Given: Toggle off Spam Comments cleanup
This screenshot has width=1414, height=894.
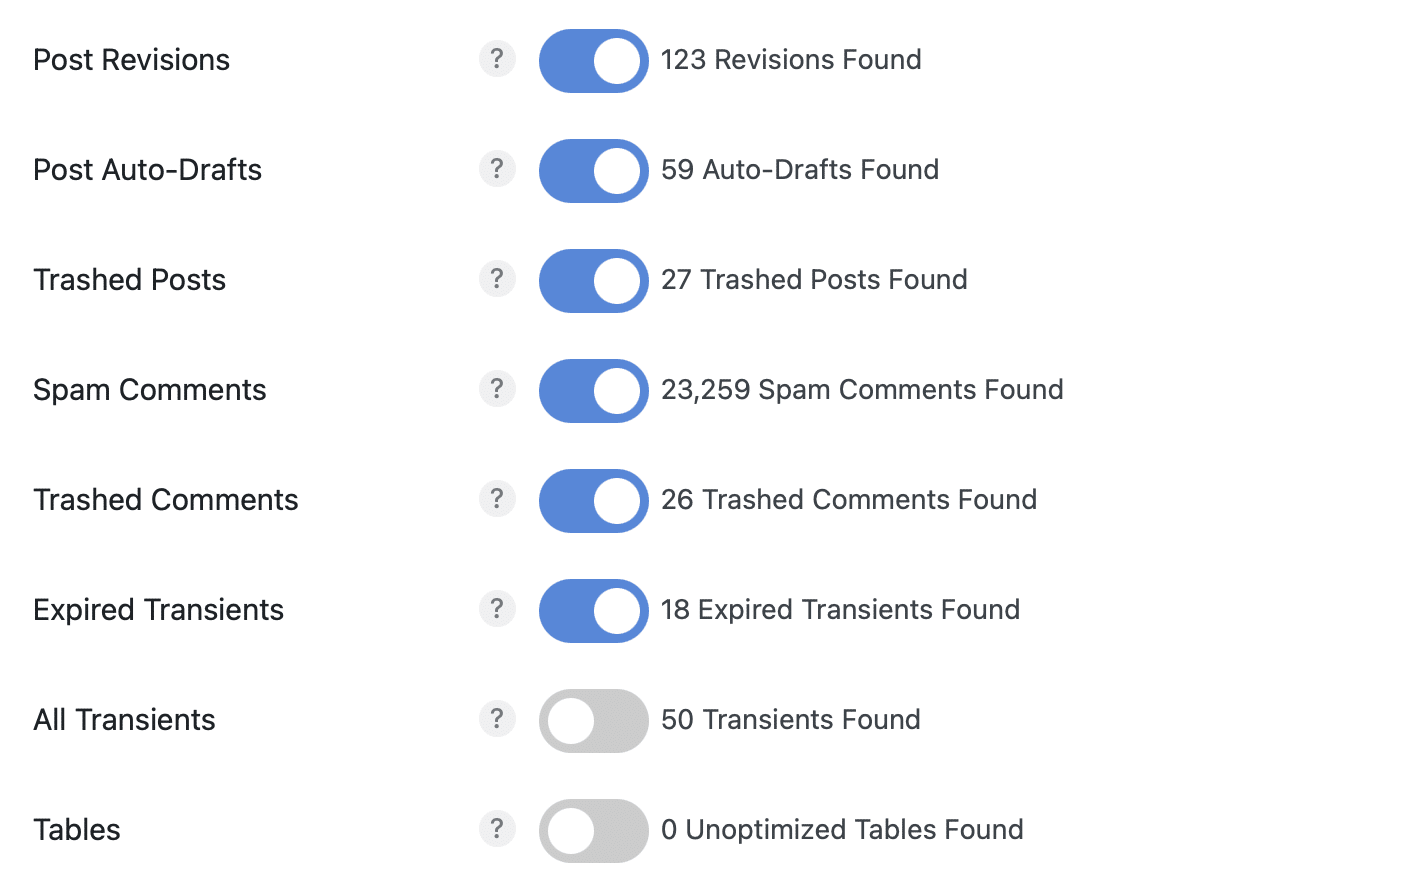Looking at the screenshot, I should (x=593, y=390).
